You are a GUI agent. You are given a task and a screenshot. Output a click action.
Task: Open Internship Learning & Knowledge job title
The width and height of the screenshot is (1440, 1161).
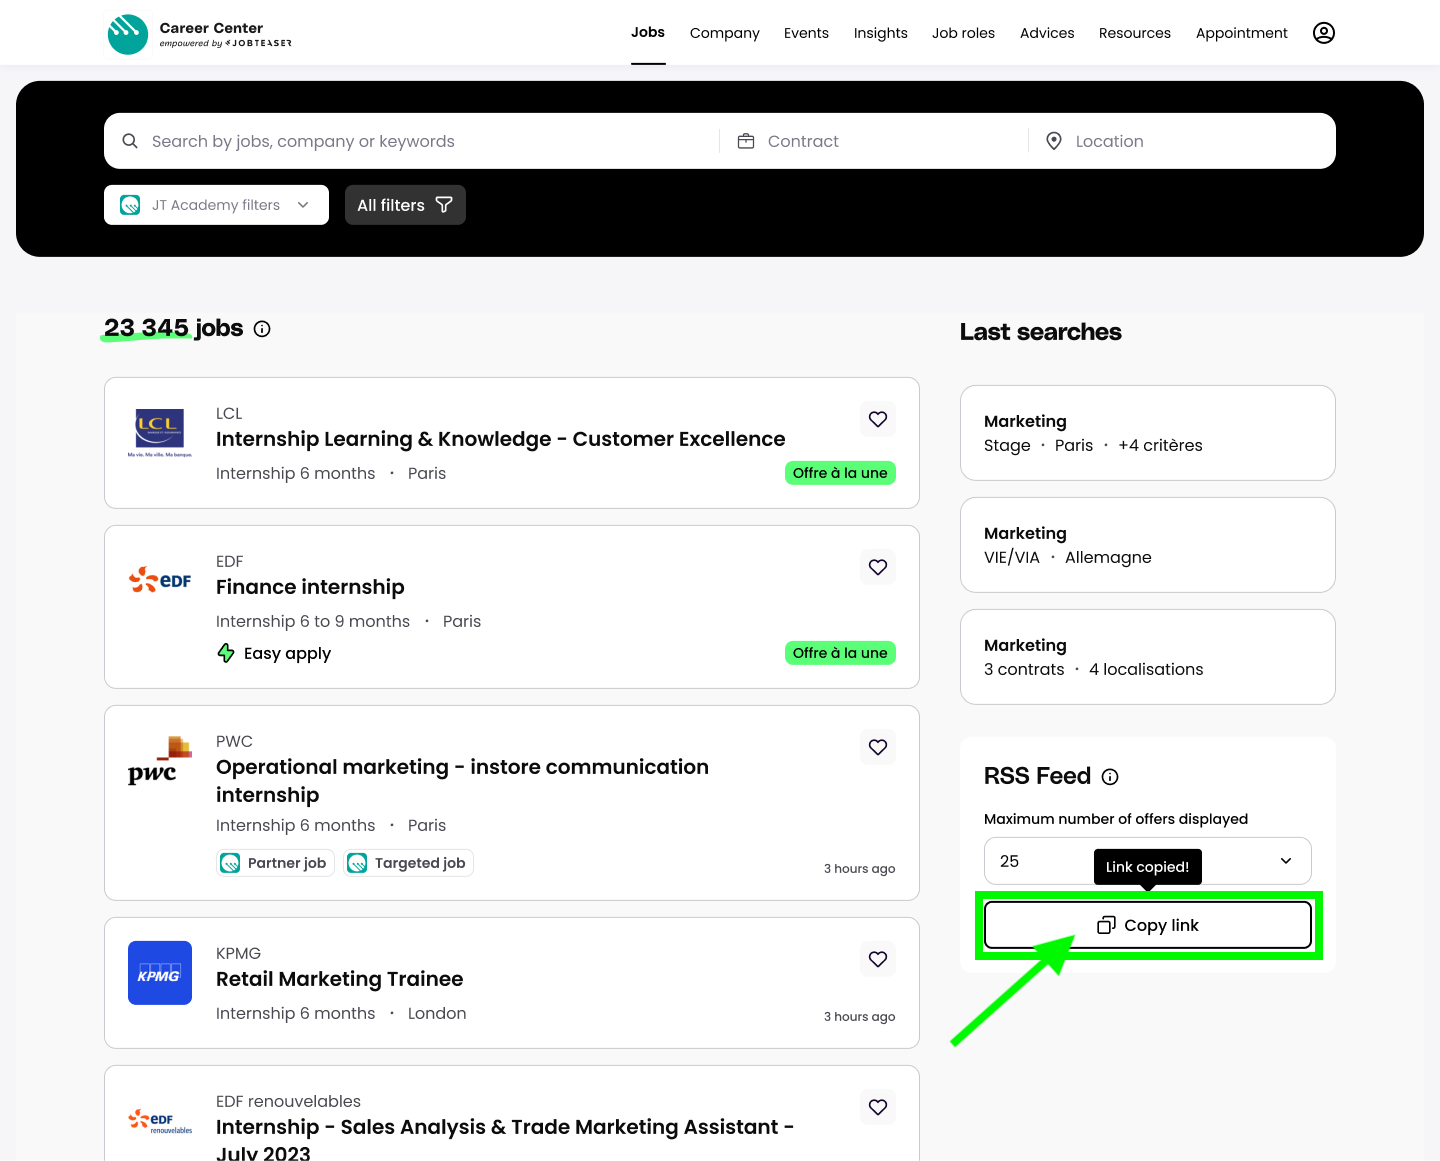pos(501,439)
